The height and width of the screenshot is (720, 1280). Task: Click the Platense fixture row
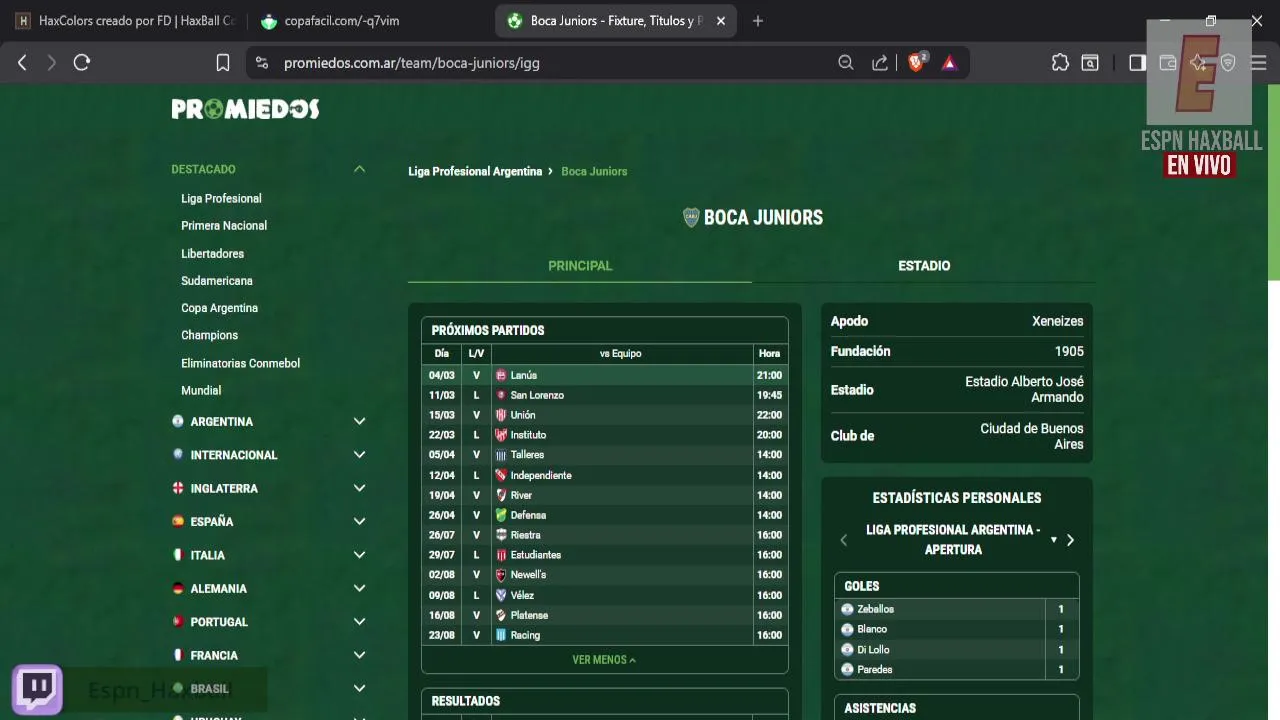[605, 615]
